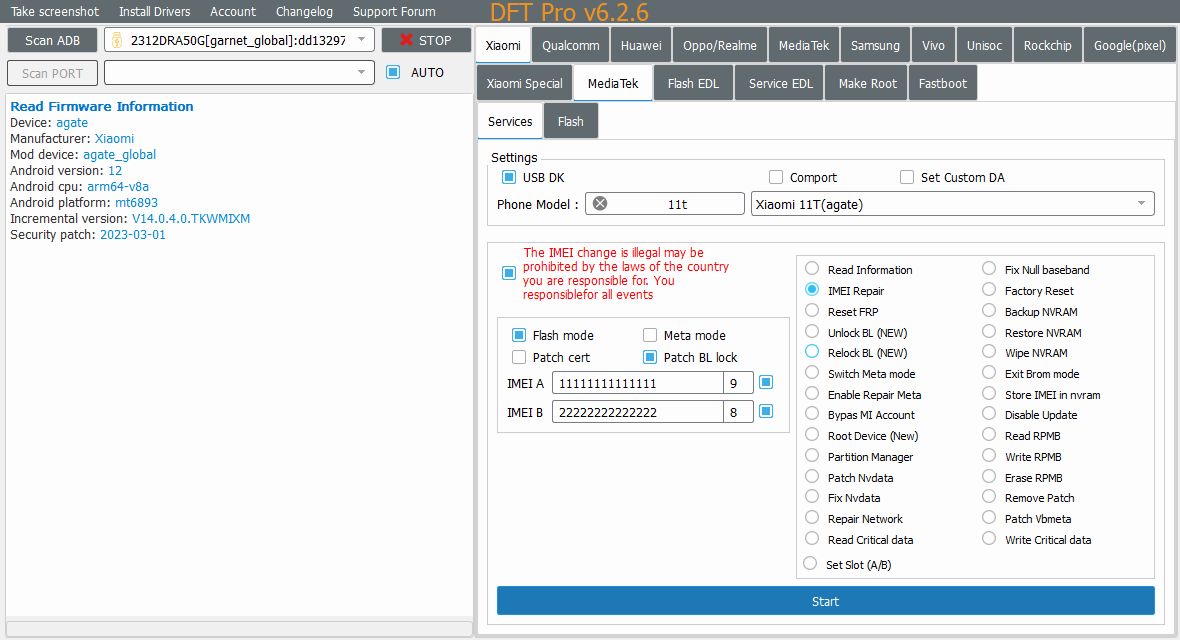The width and height of the screenshot is (1180, 640).
Task: Open the Huawei tab
Action: [x=641, y=45]
